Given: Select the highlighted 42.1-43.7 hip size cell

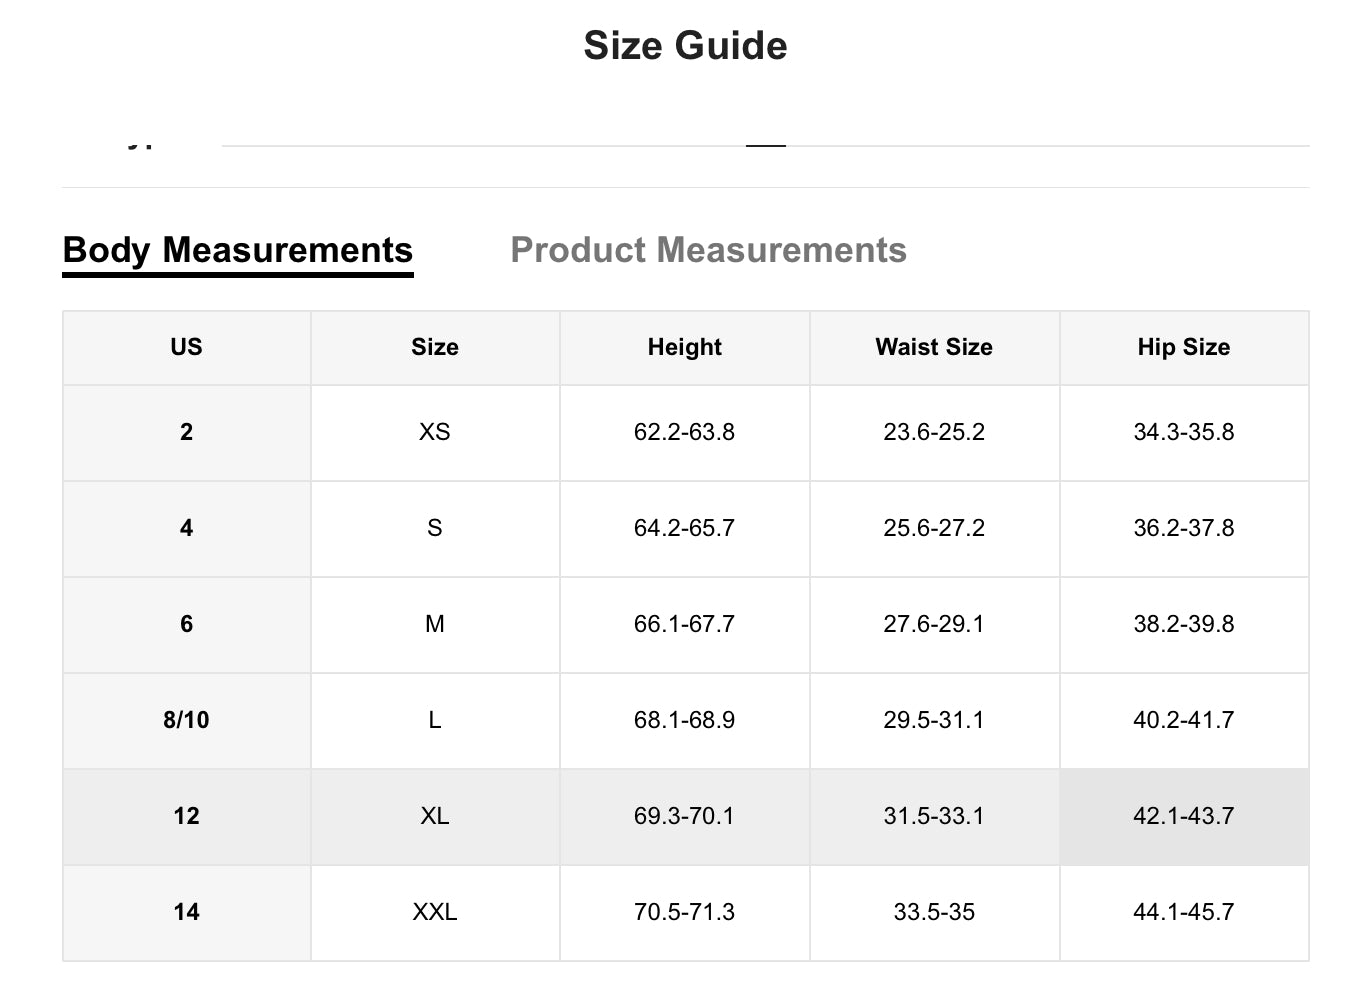Looking at the screenshot, I should coord(1183,816).
